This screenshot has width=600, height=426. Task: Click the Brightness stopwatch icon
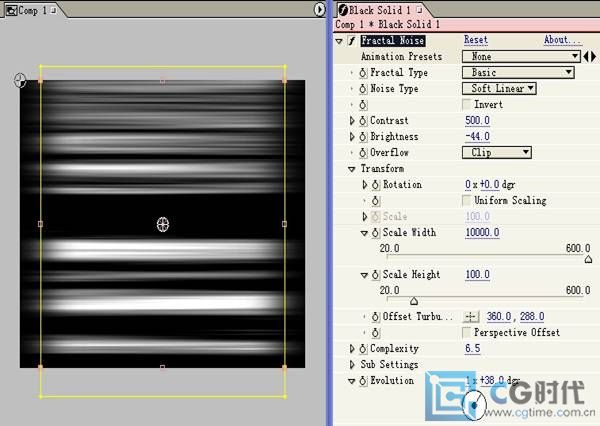click(363, 137)
